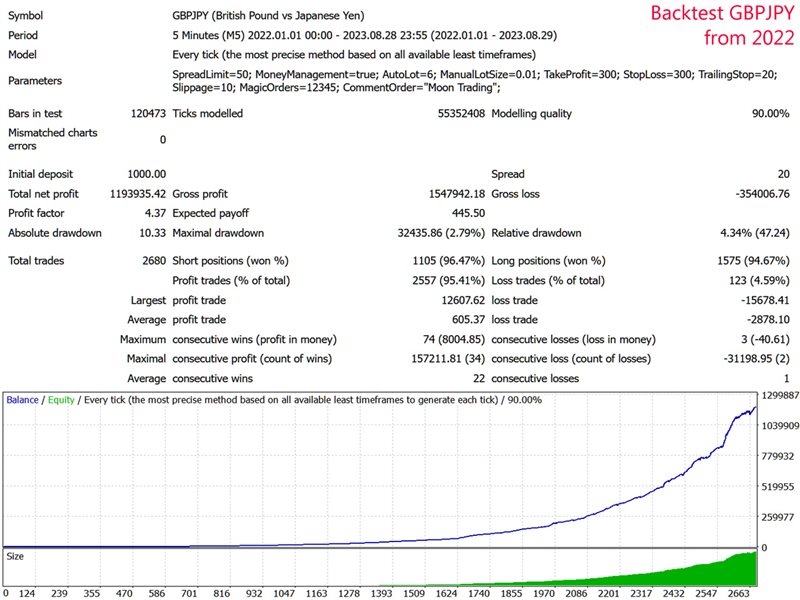The width and height of the screenshot is (800, 600).
Task: Click the Expected payoff value 445.50
Action: pyautogui.click(x=468, y=213)
